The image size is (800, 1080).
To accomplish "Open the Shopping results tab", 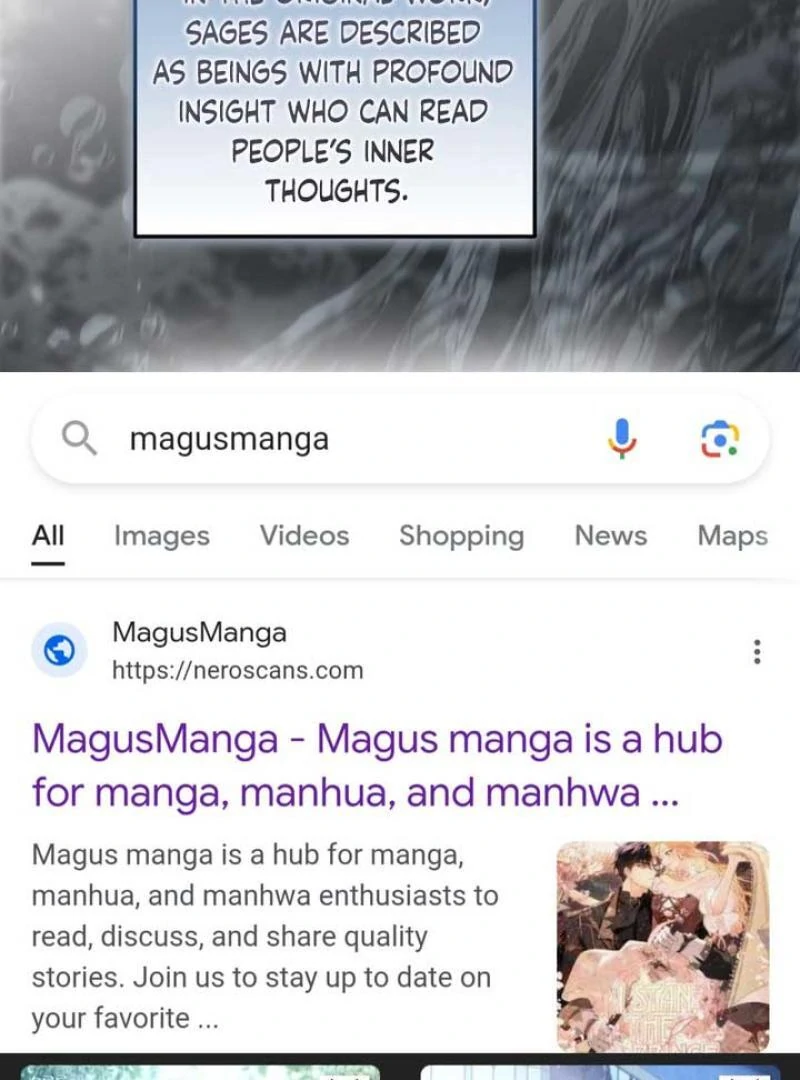I will coord(462,537).
